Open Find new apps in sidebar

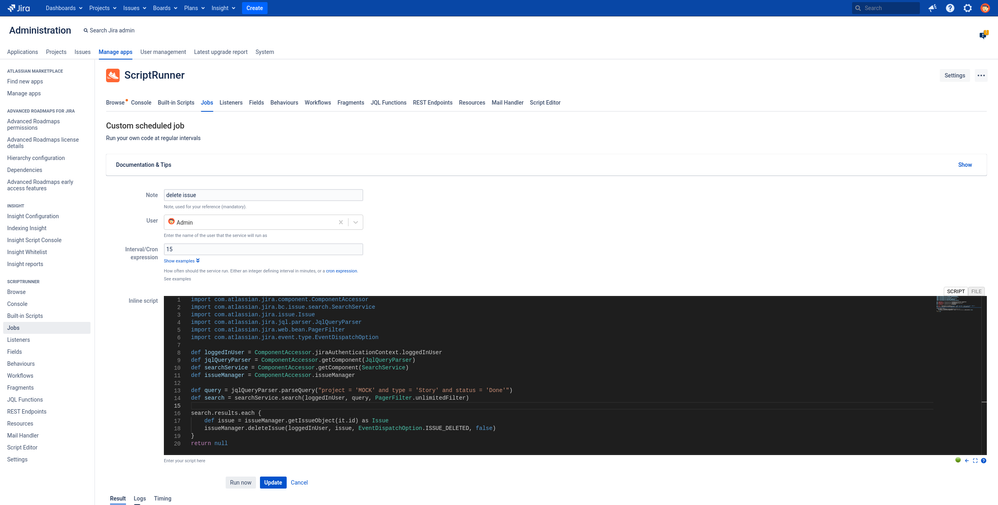(x=25, y=82)
